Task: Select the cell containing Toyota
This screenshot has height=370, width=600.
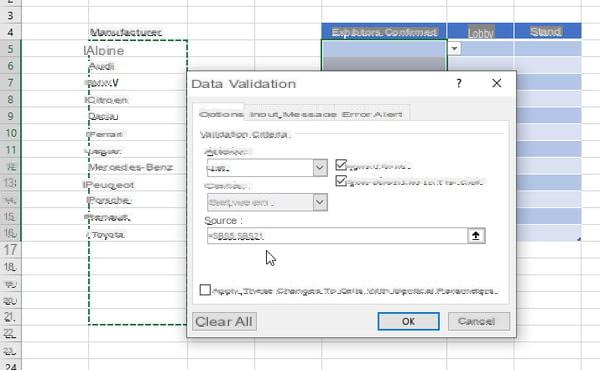Action: (x=138, y=234)
